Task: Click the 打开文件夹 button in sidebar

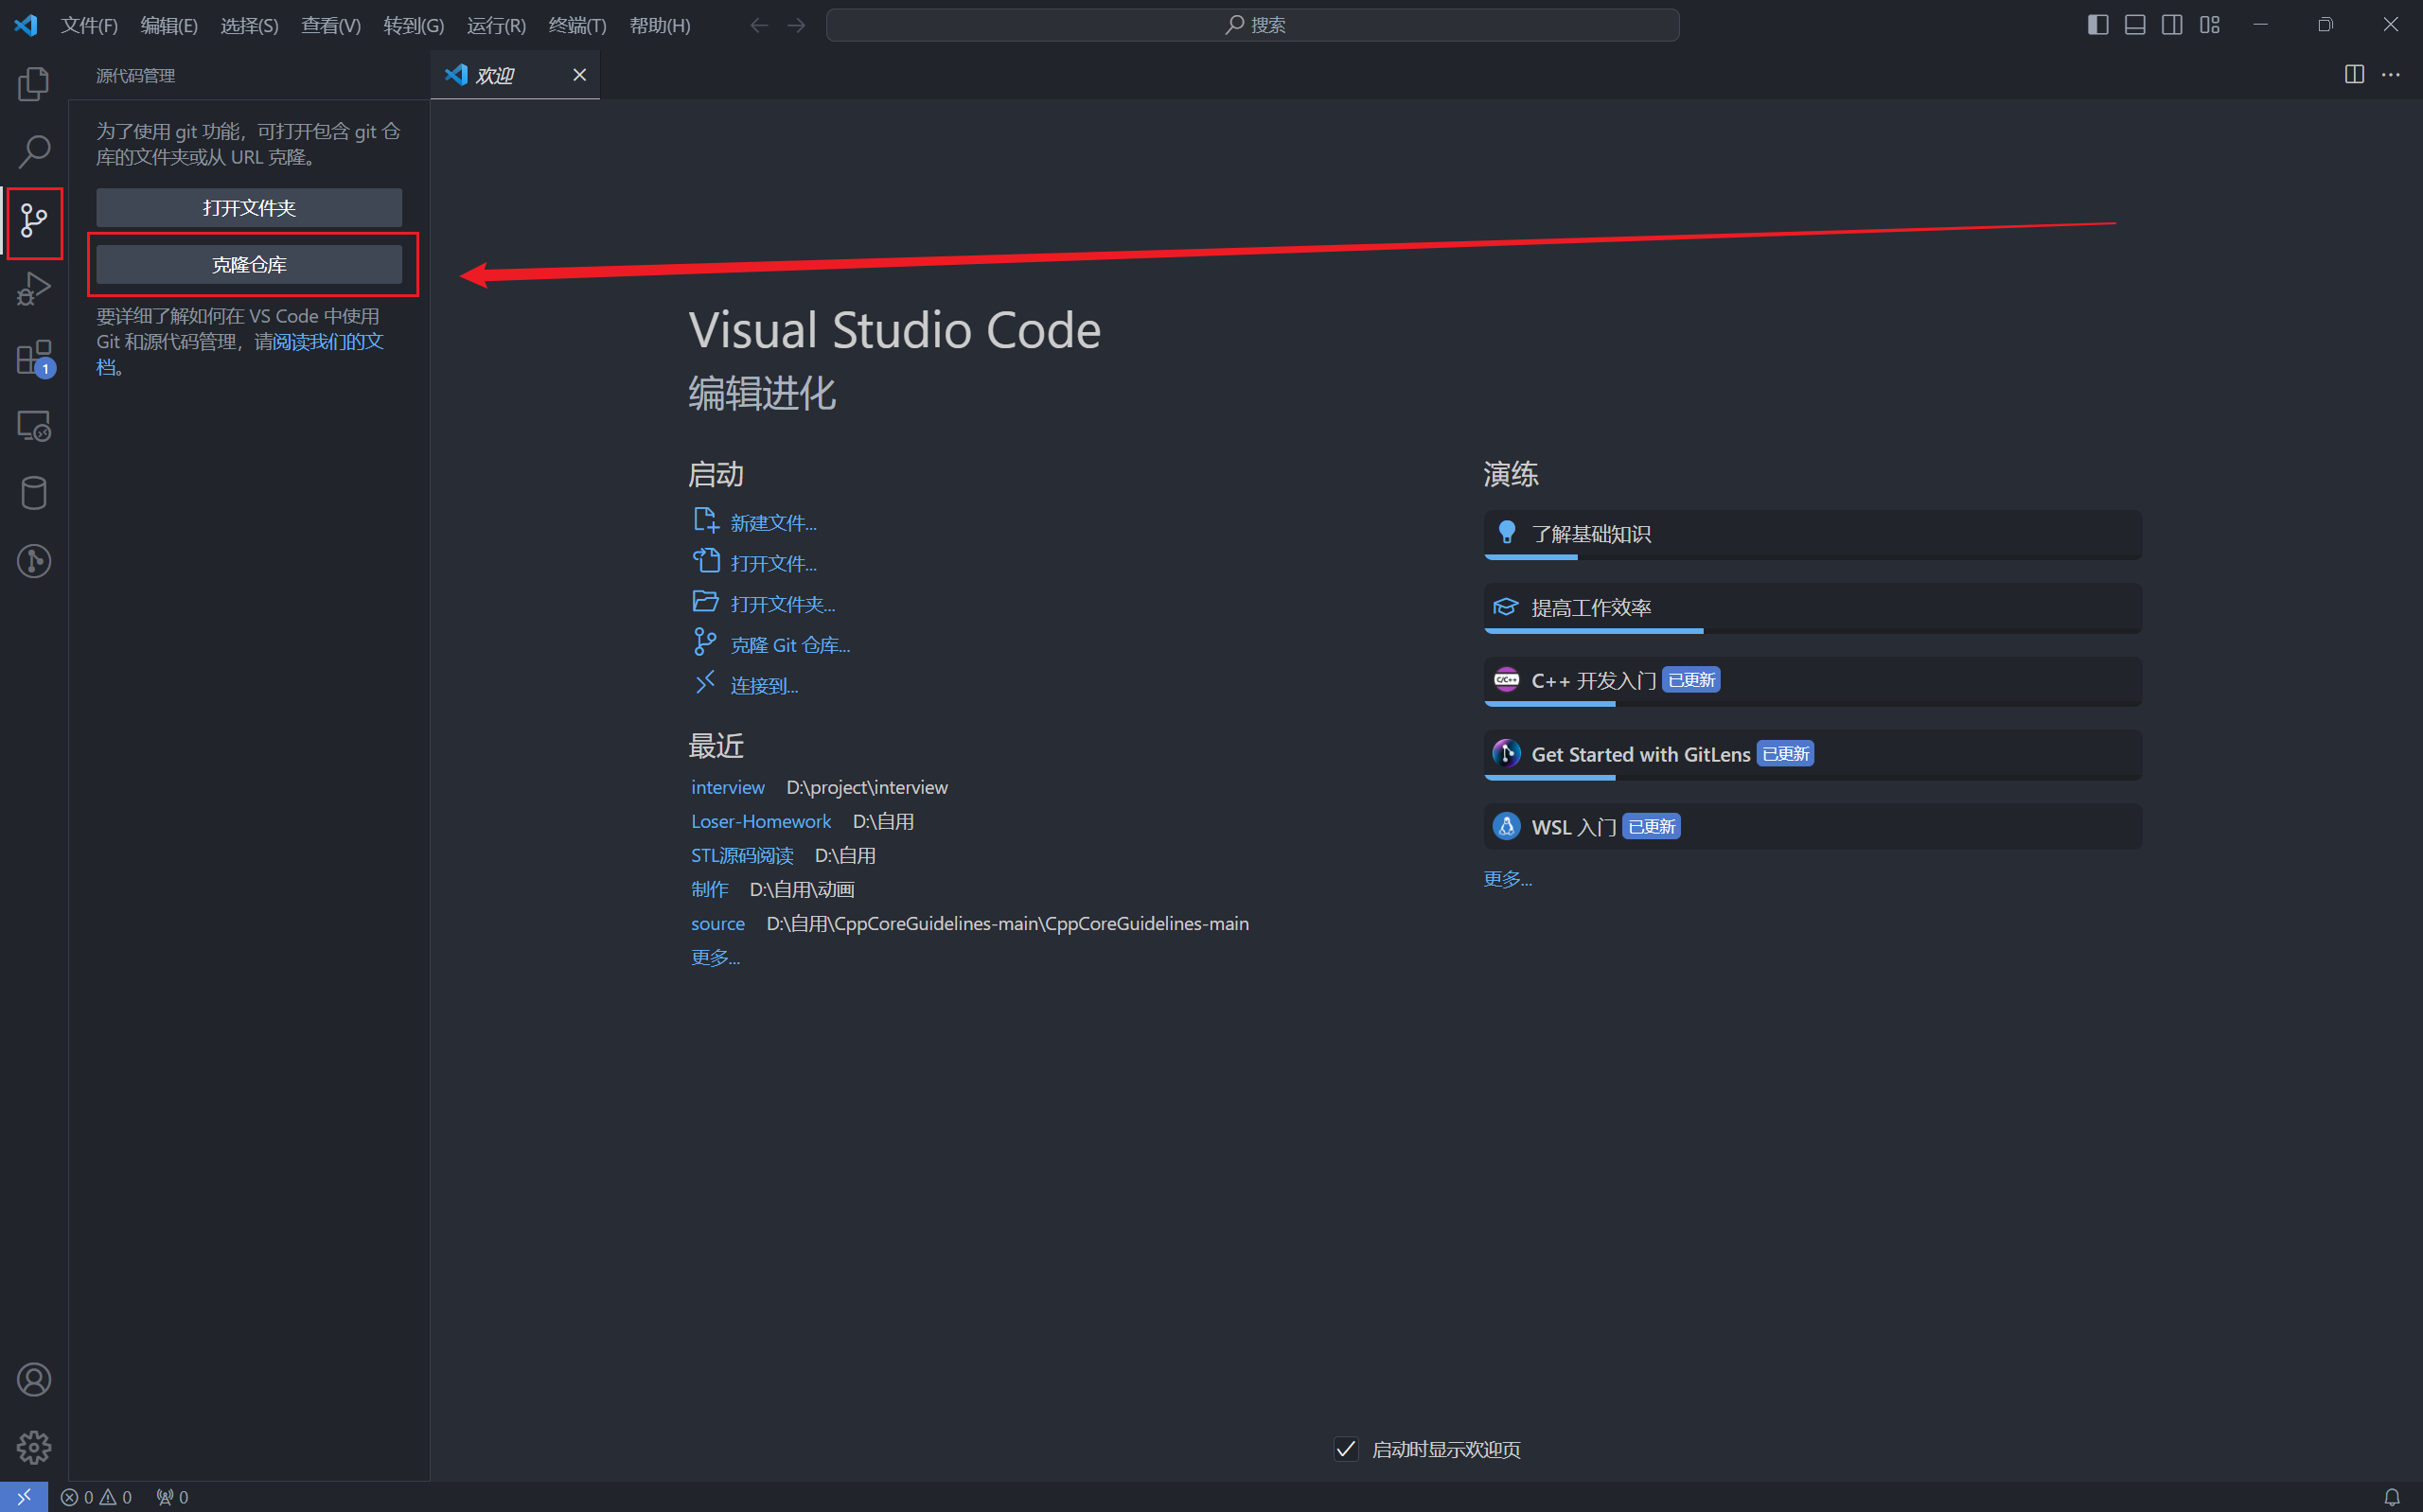Action: (x=249, y=208)
